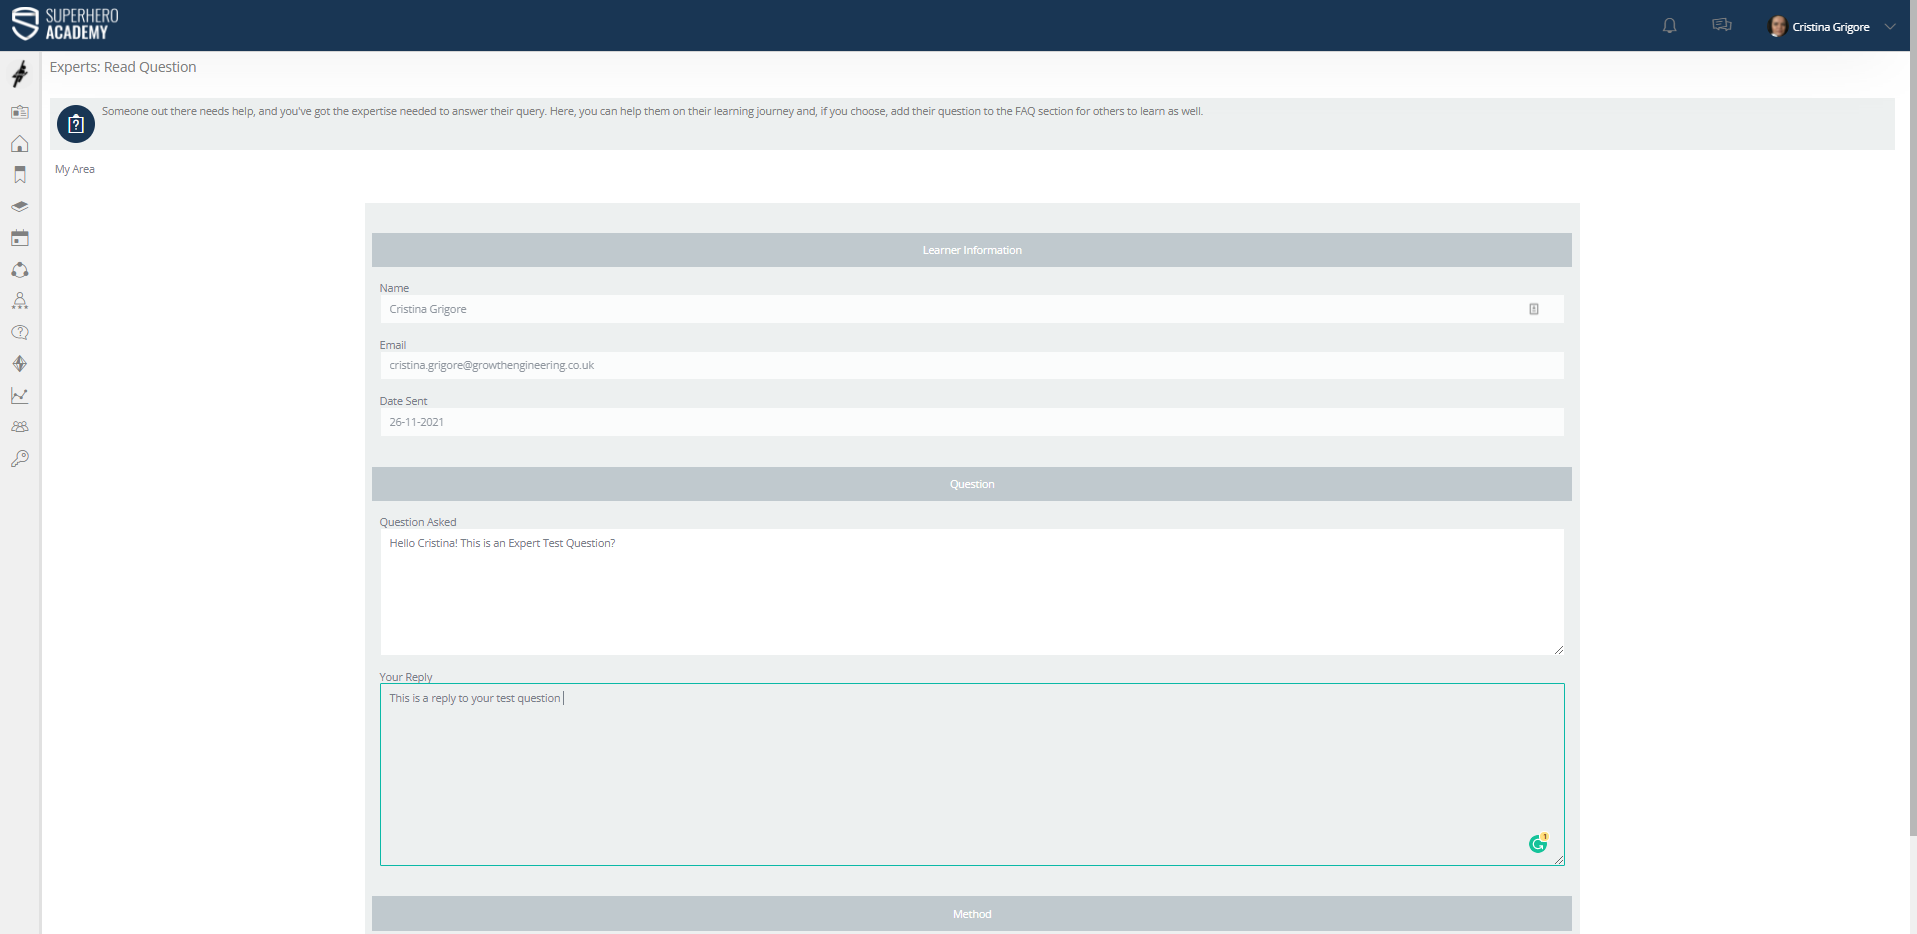Click the lightning bolt sidebar logo
The image size is (1917, 934).
coord(19,74)
